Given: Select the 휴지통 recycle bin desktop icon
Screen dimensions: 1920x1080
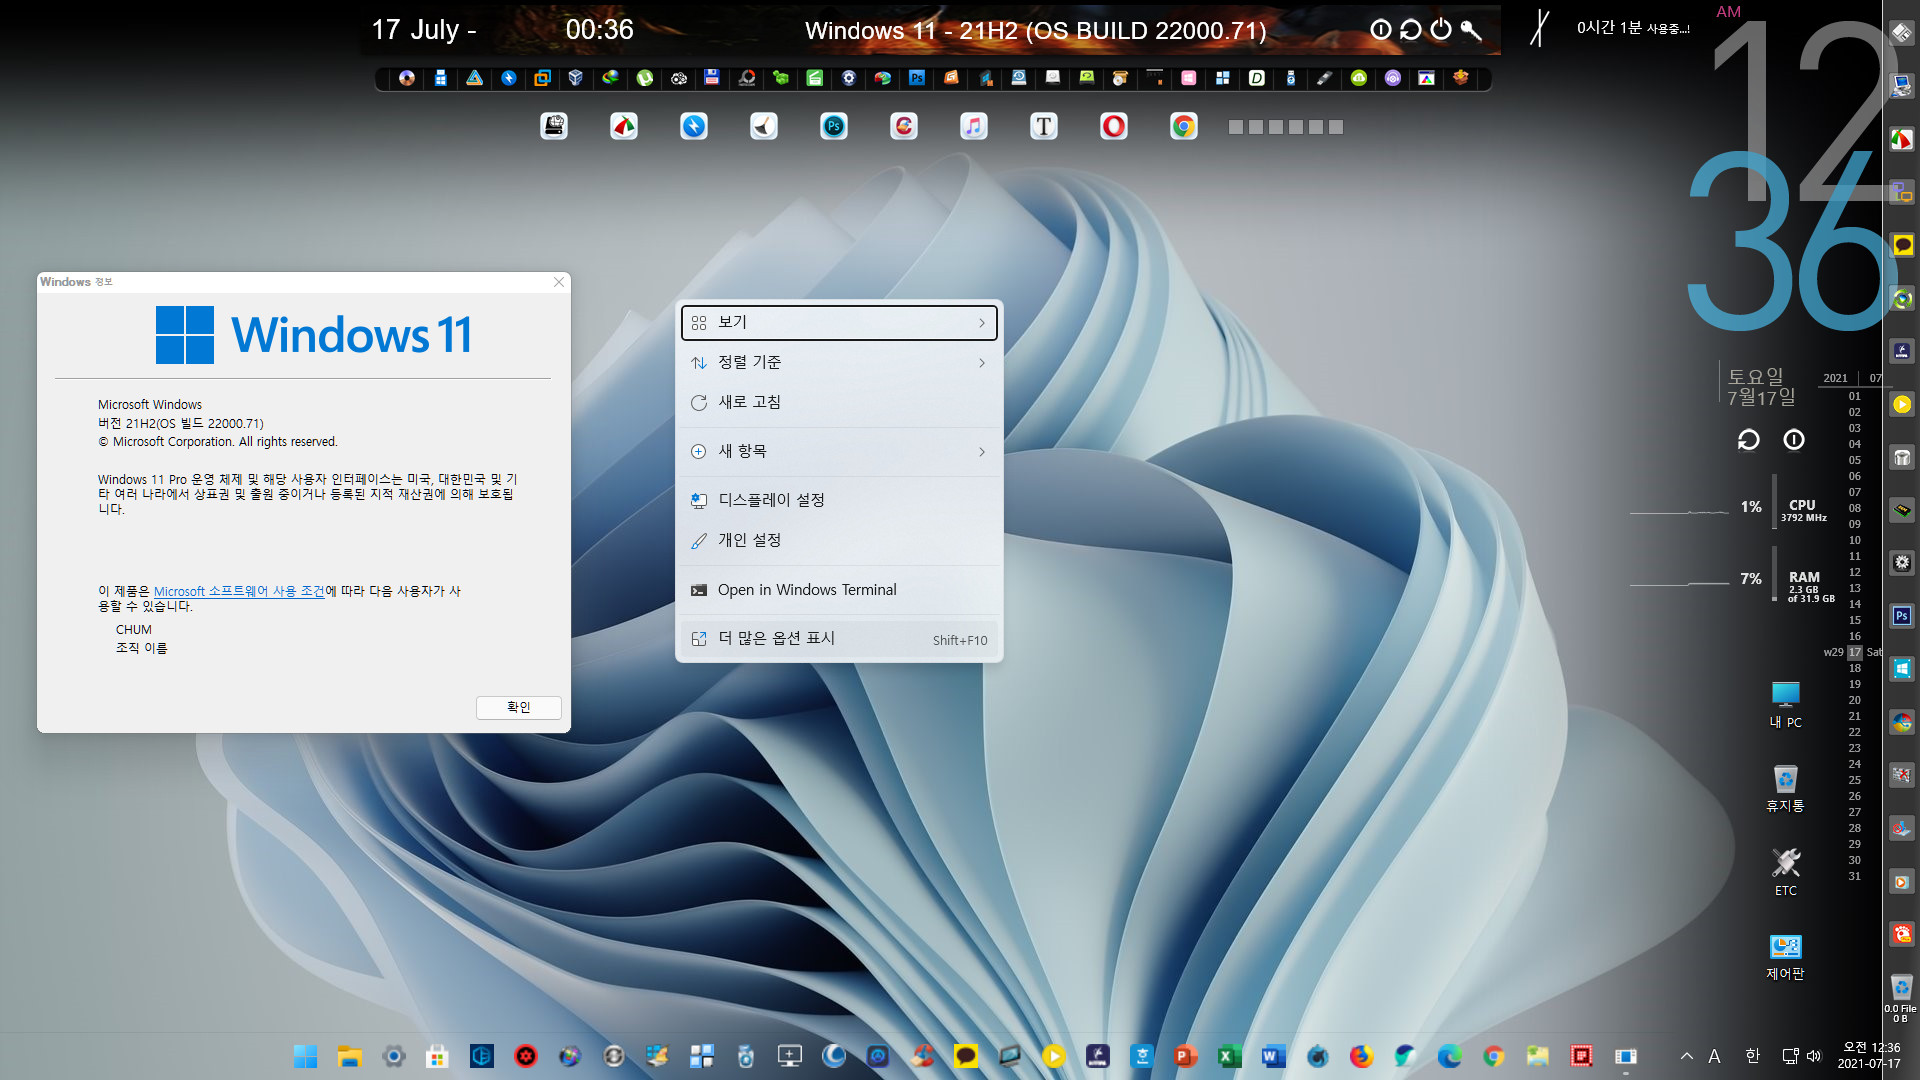Looking at the screenshot, I should point(1785,788).
